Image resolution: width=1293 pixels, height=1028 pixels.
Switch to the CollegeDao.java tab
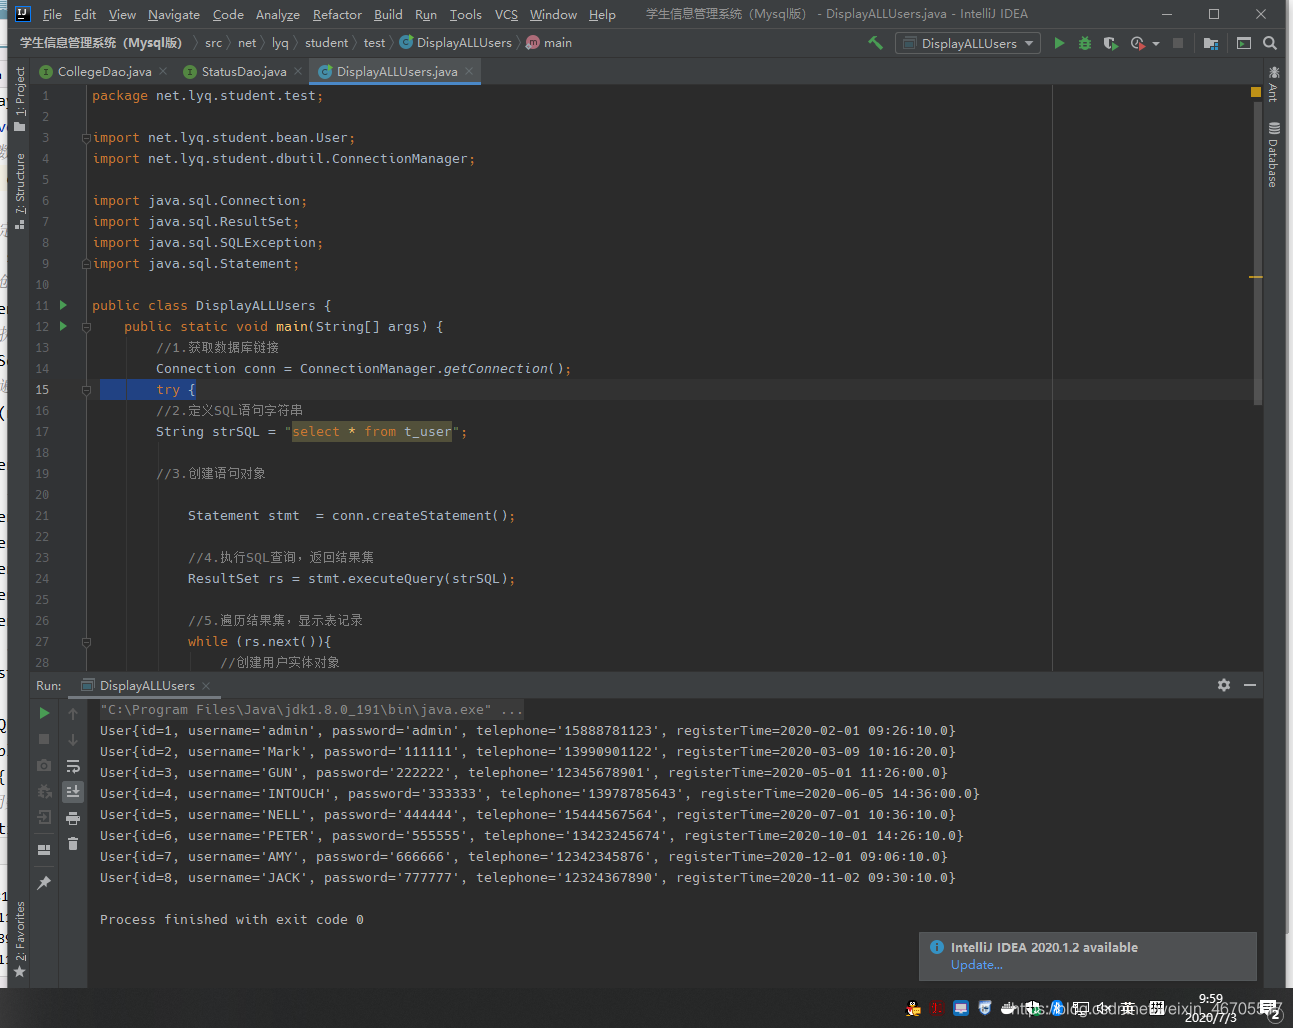pos(104,71)
